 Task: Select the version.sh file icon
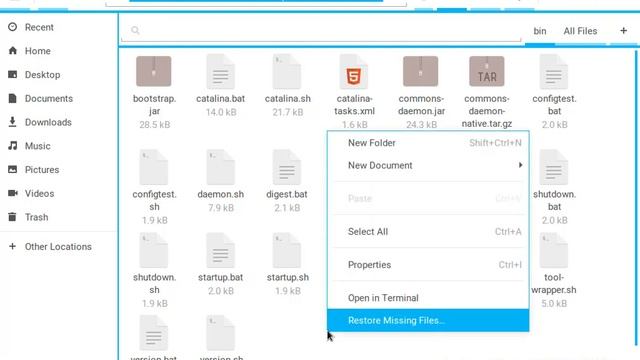(x=220, y=333)
